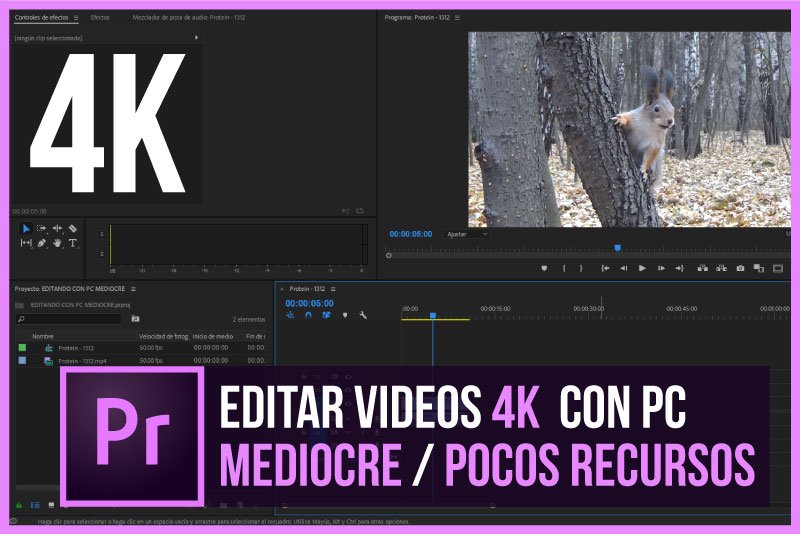
Task: Click Program monitor timecode 00:00:05:00
Action: tap(411, 234)
